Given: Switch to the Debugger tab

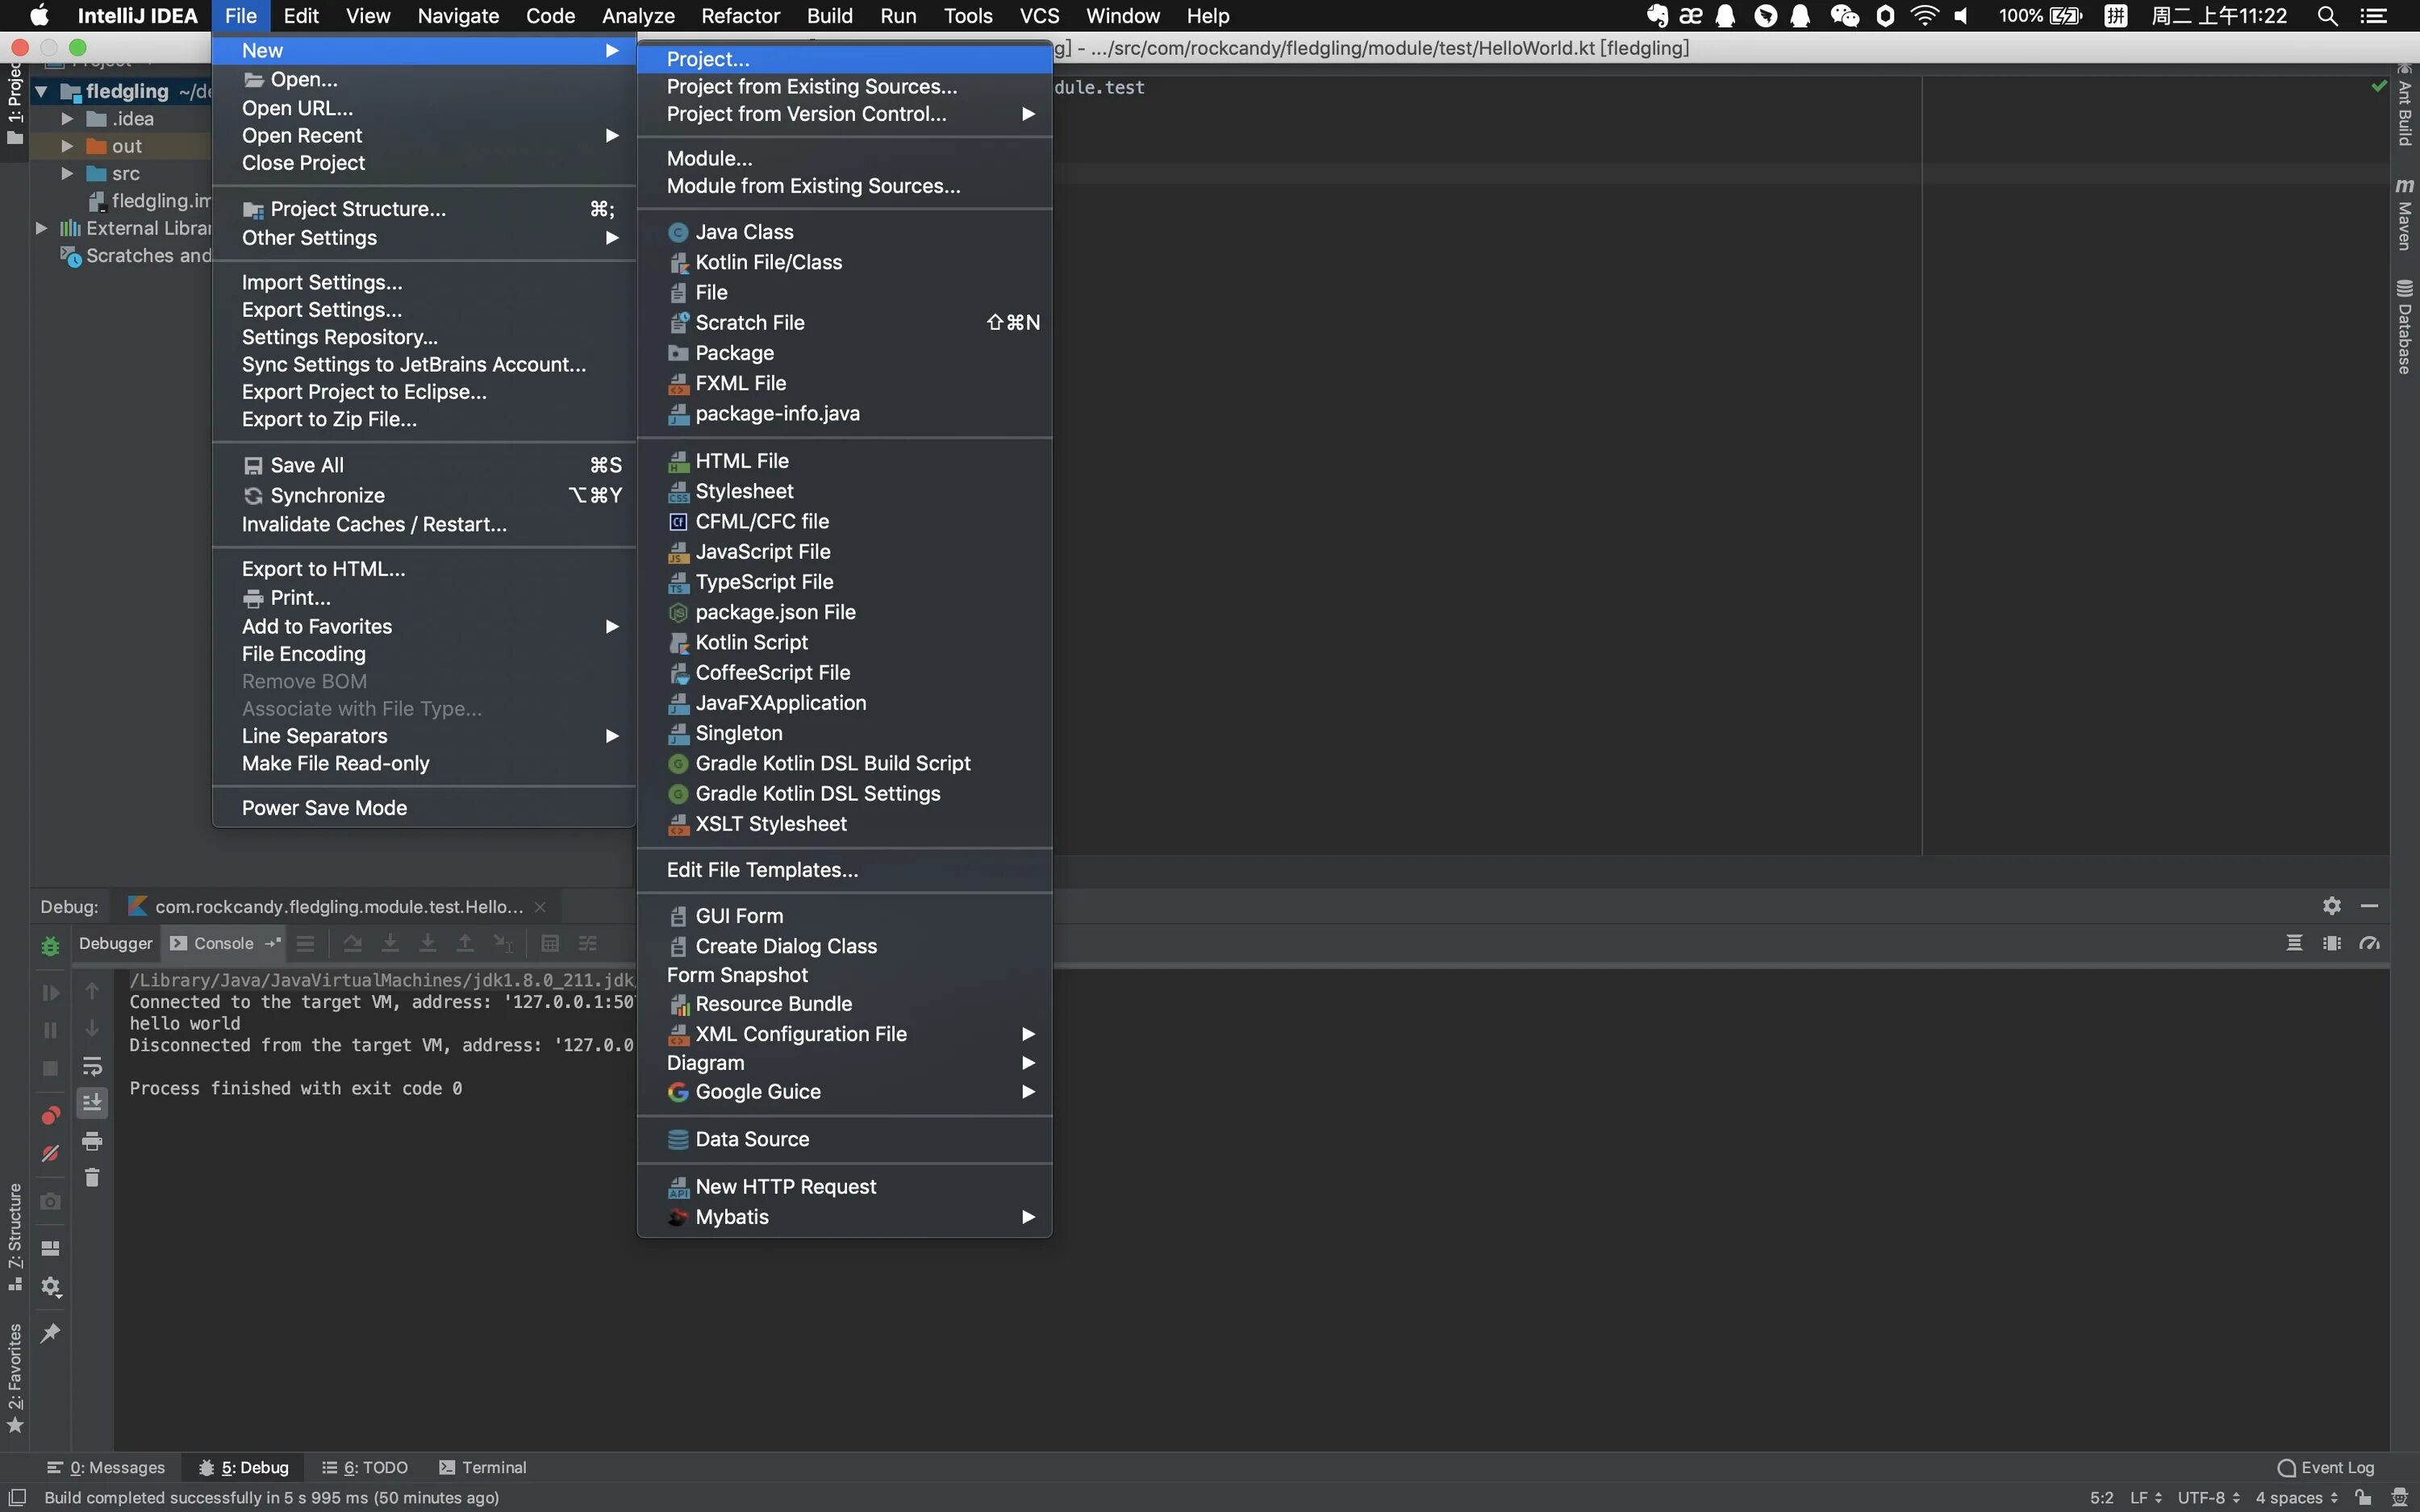Looking at the screenshot, I should tap(115, 943).
